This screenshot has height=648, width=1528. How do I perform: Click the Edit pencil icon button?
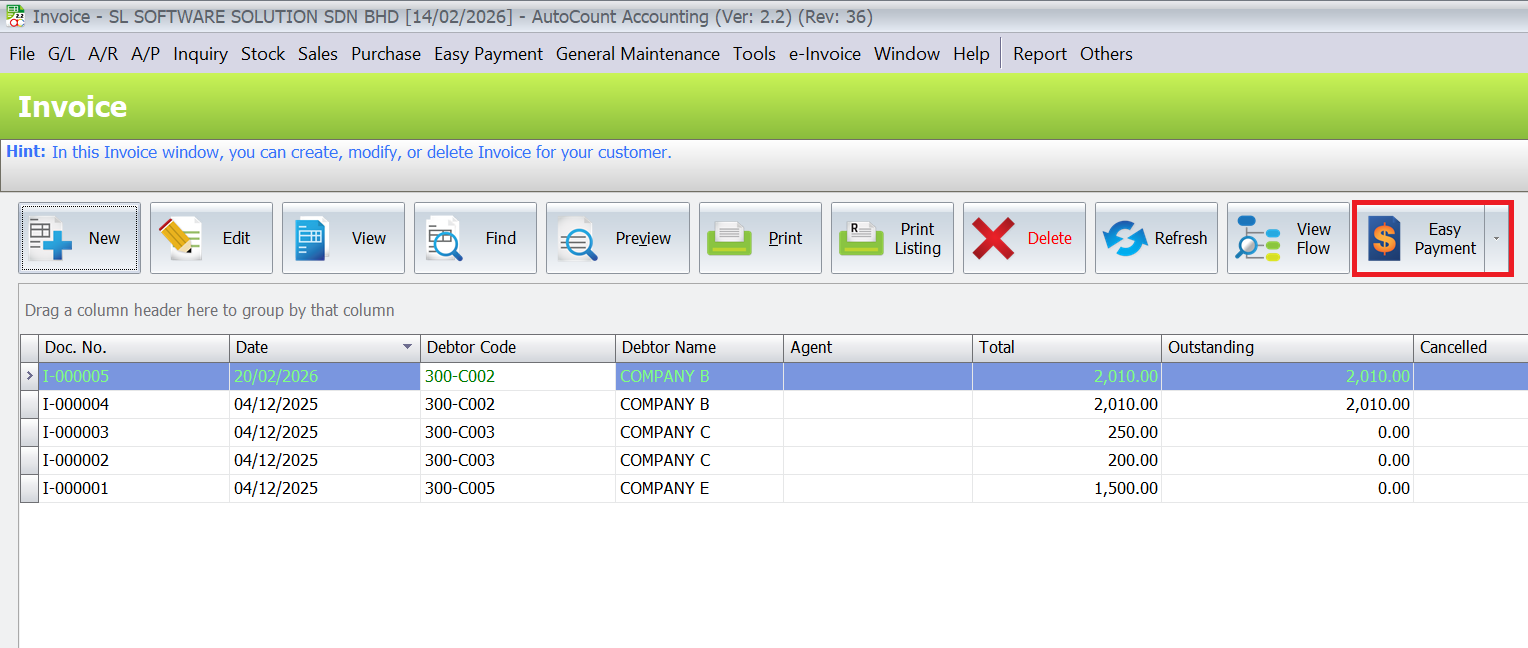click(x=211, y=238)
